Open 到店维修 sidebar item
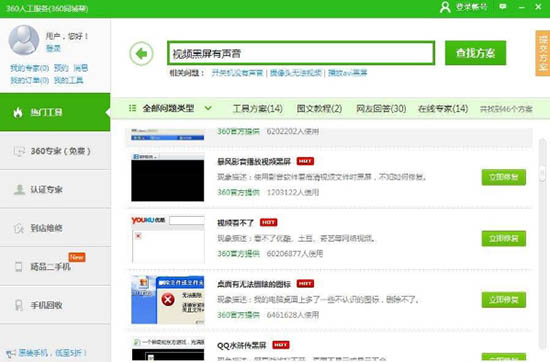The image size is (550, 362). [x=55, y=228]
